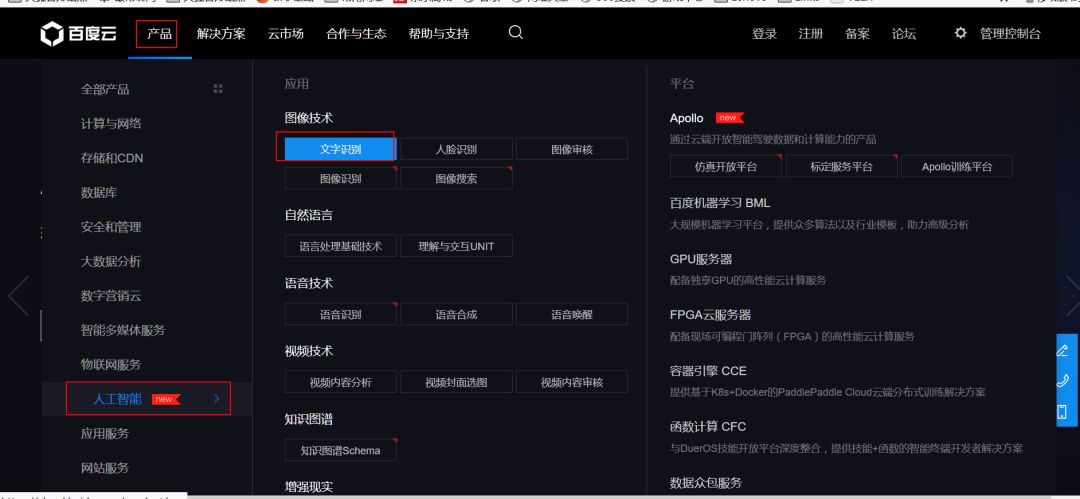Open 函数计算 CFC product
This screenshot has width=1080, height=499.
(x=707, y=427)
